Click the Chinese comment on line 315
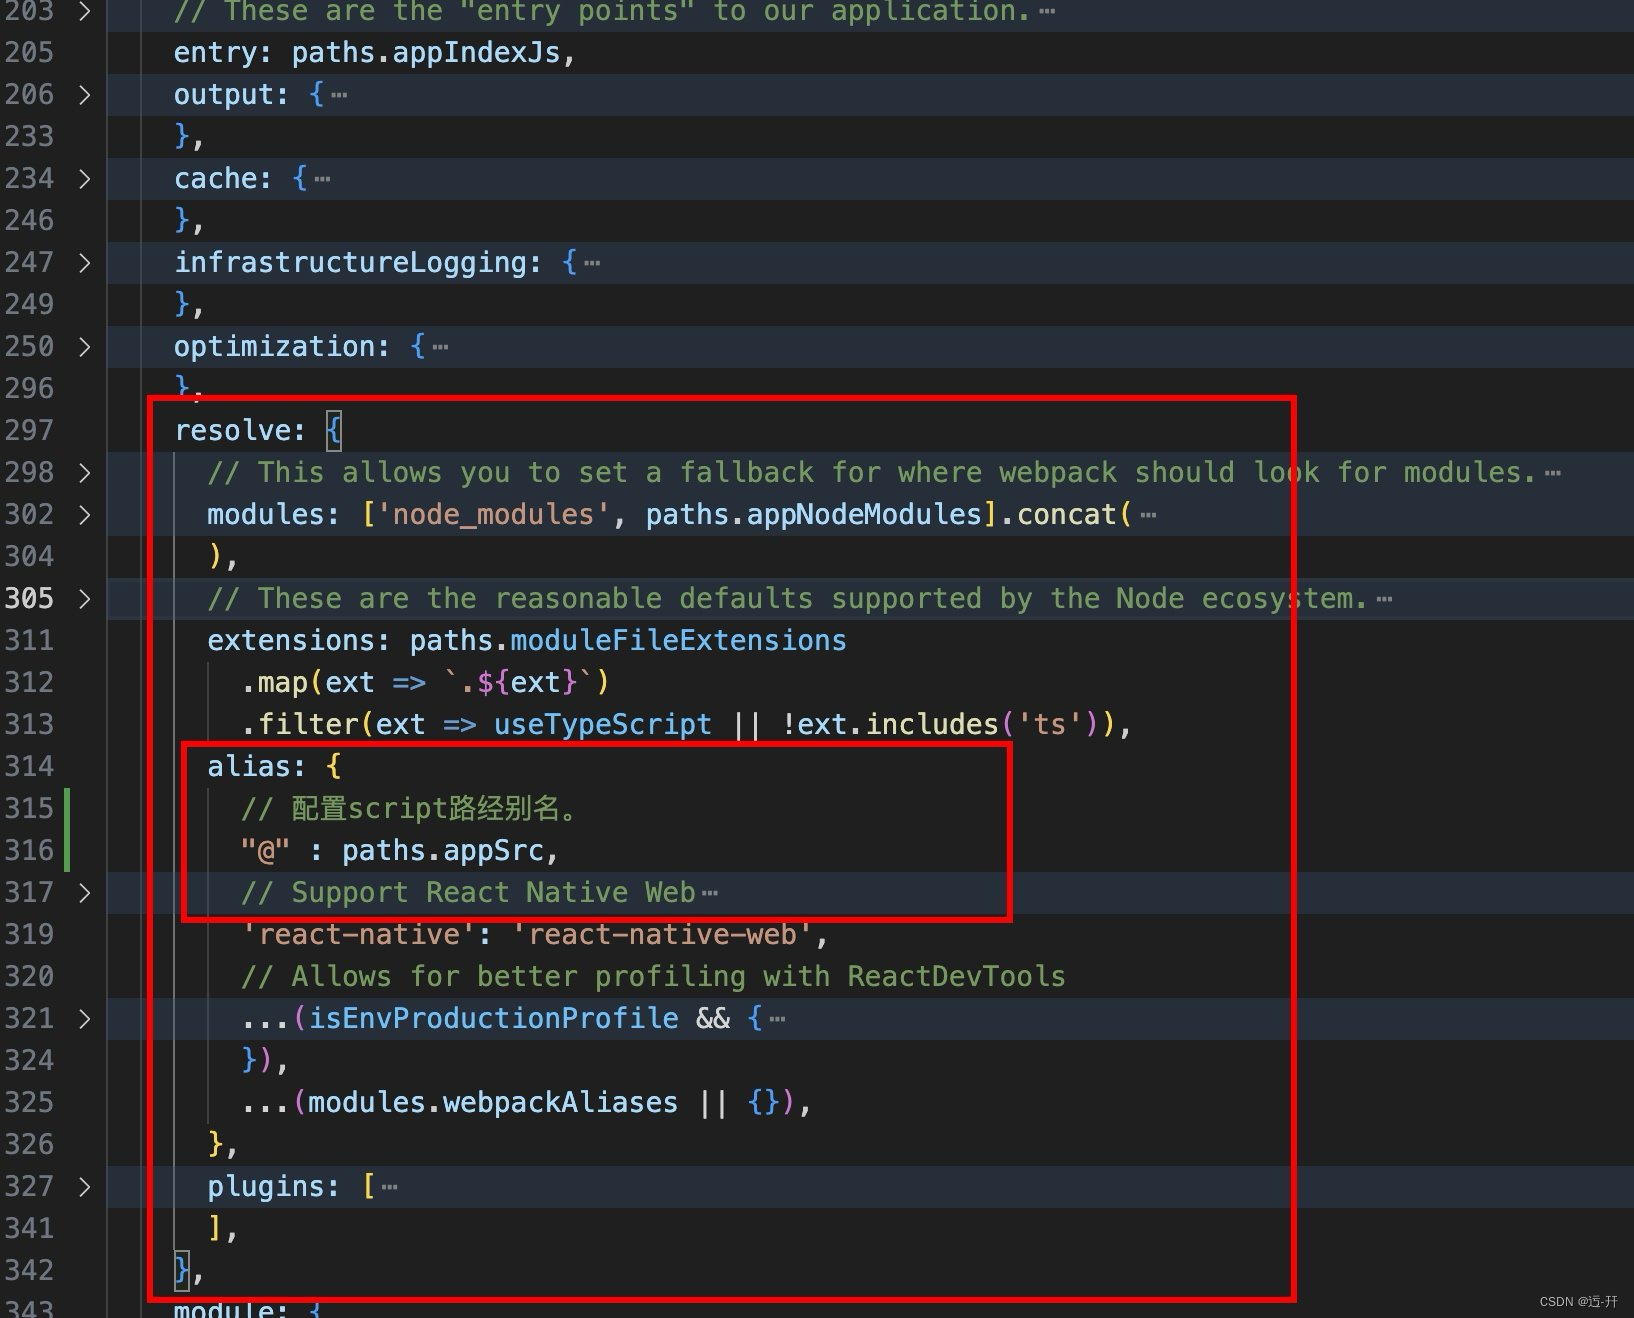1634x1318 pixels. pyautogui.click(x=410, y=809)
